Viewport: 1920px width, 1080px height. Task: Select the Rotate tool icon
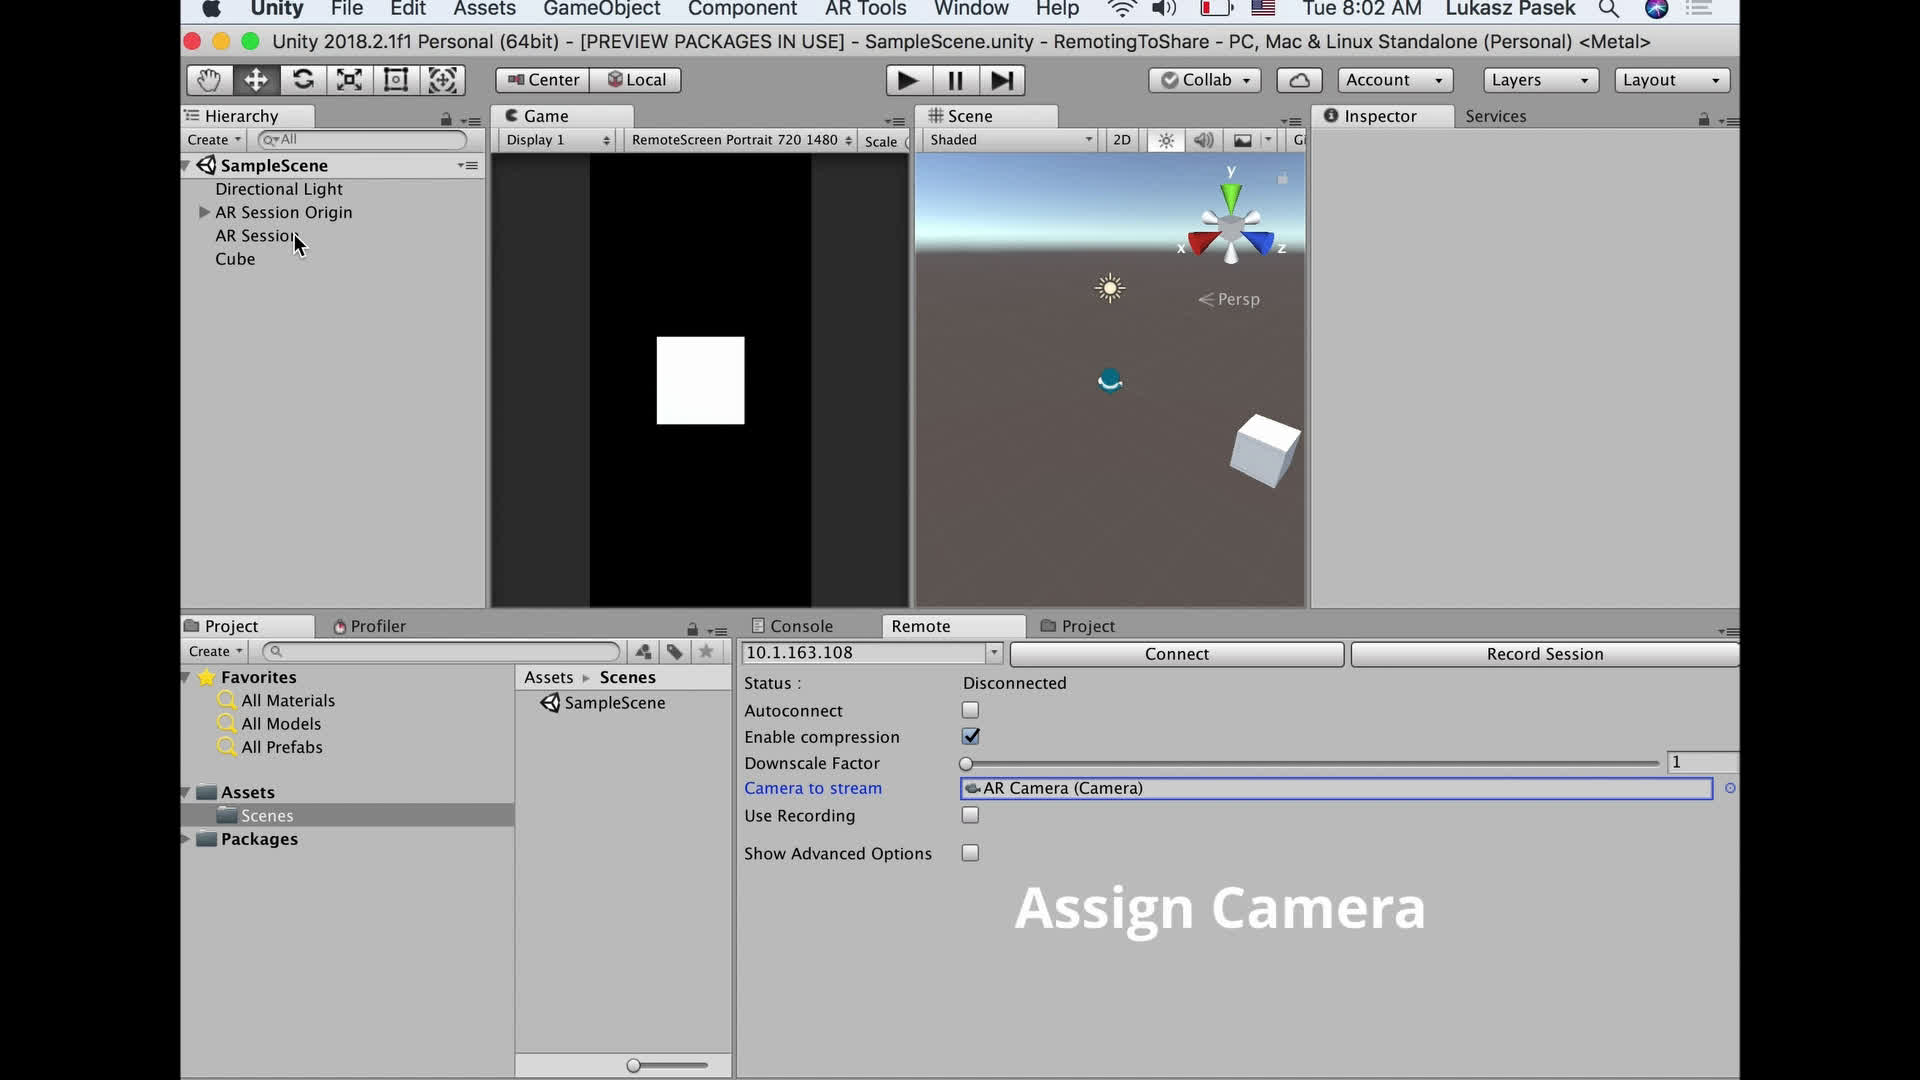303,80
